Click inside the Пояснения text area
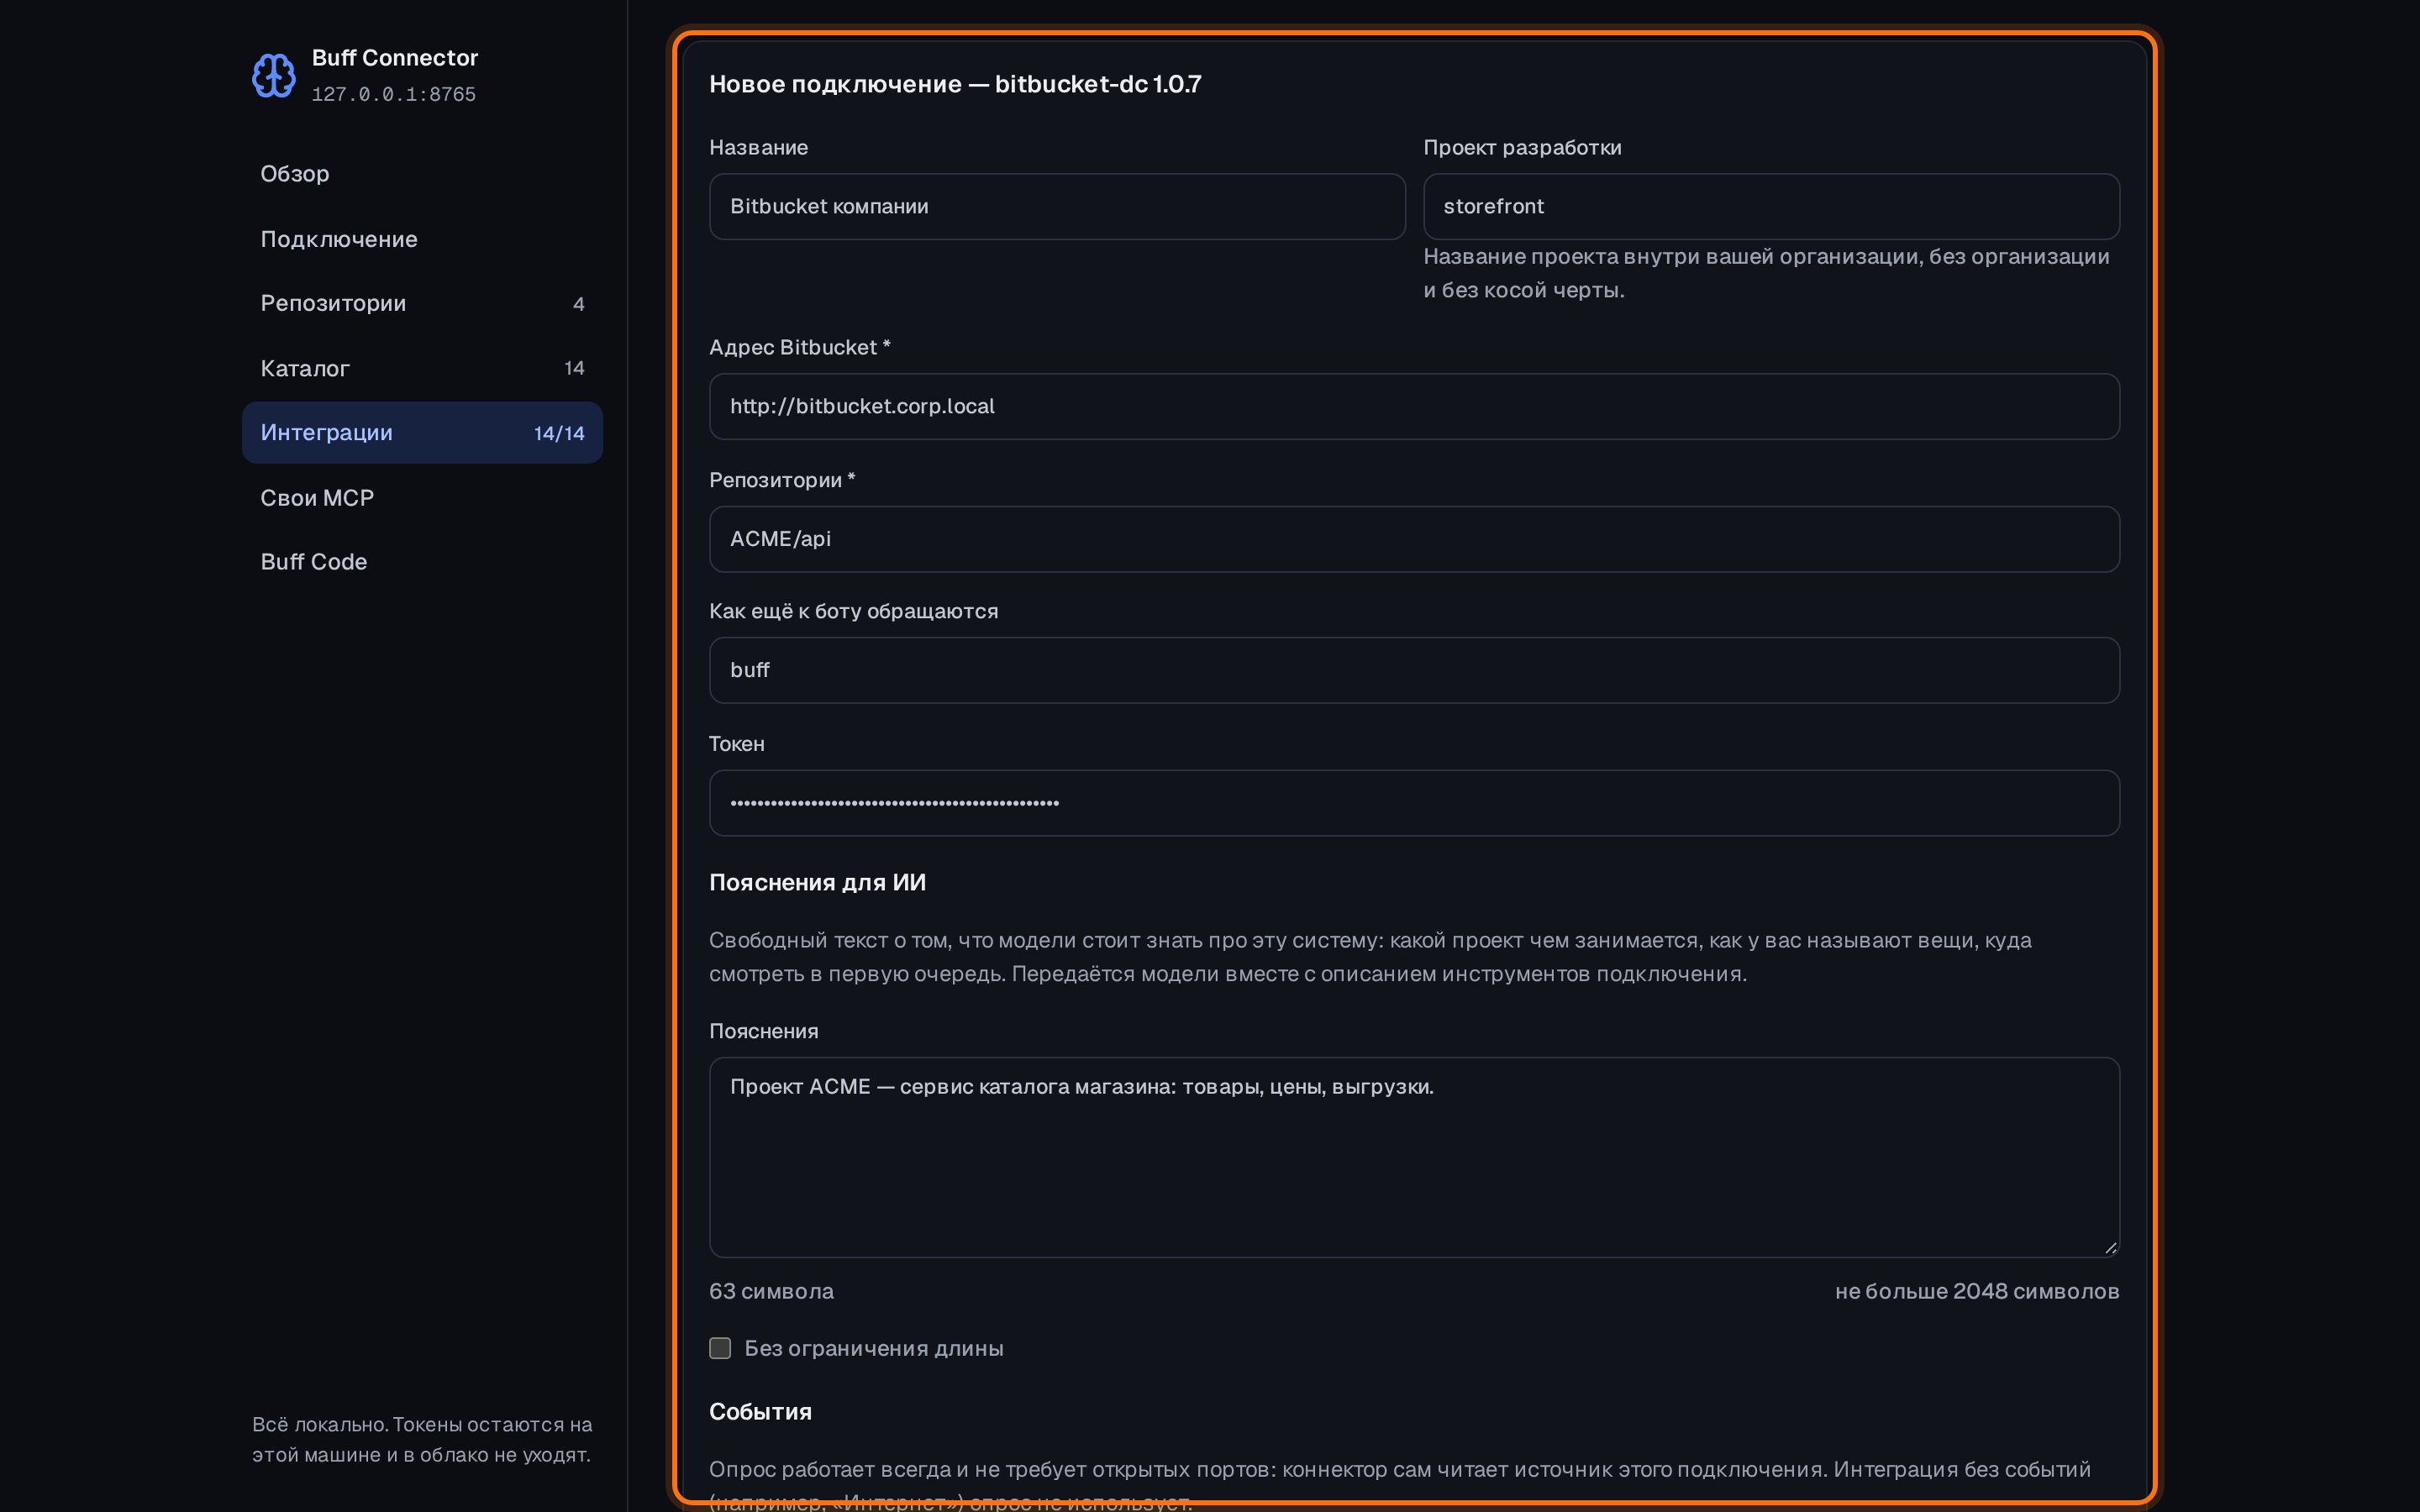 tap(1414, 1157)
